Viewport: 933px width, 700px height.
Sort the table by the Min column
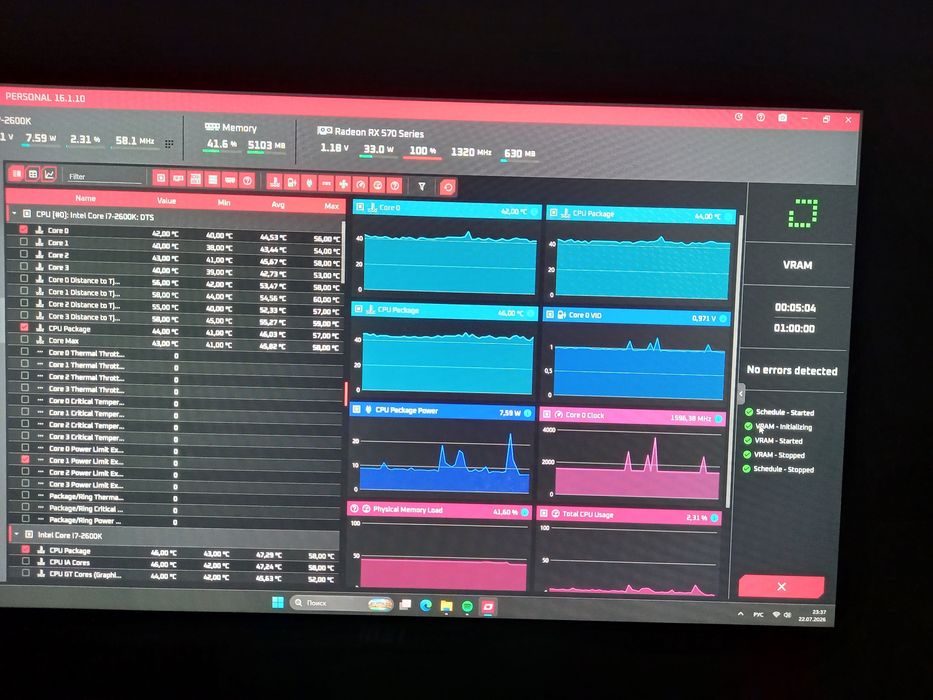click(224, 202)
